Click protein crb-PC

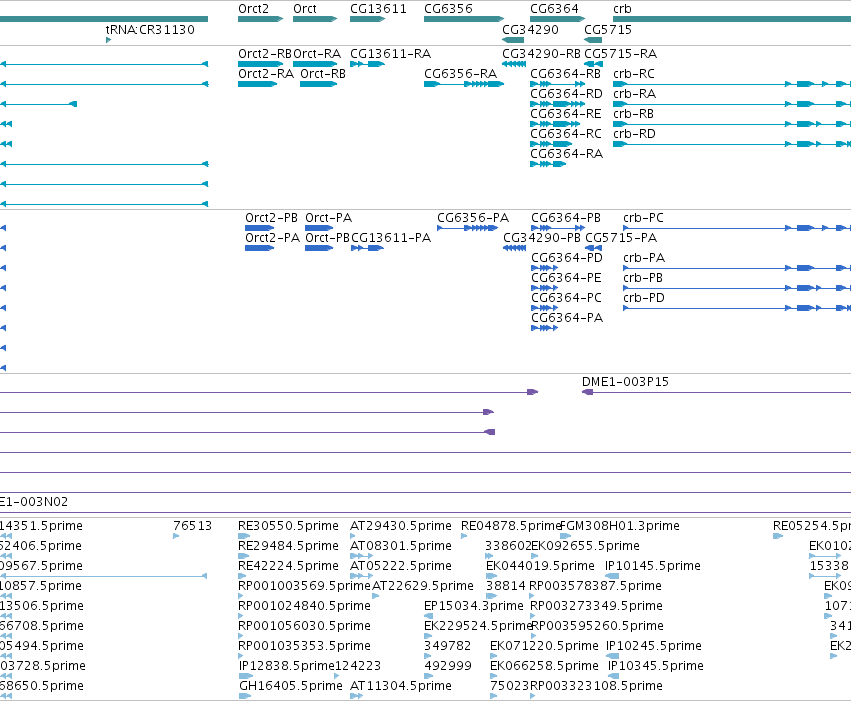[x=737, y=228]
